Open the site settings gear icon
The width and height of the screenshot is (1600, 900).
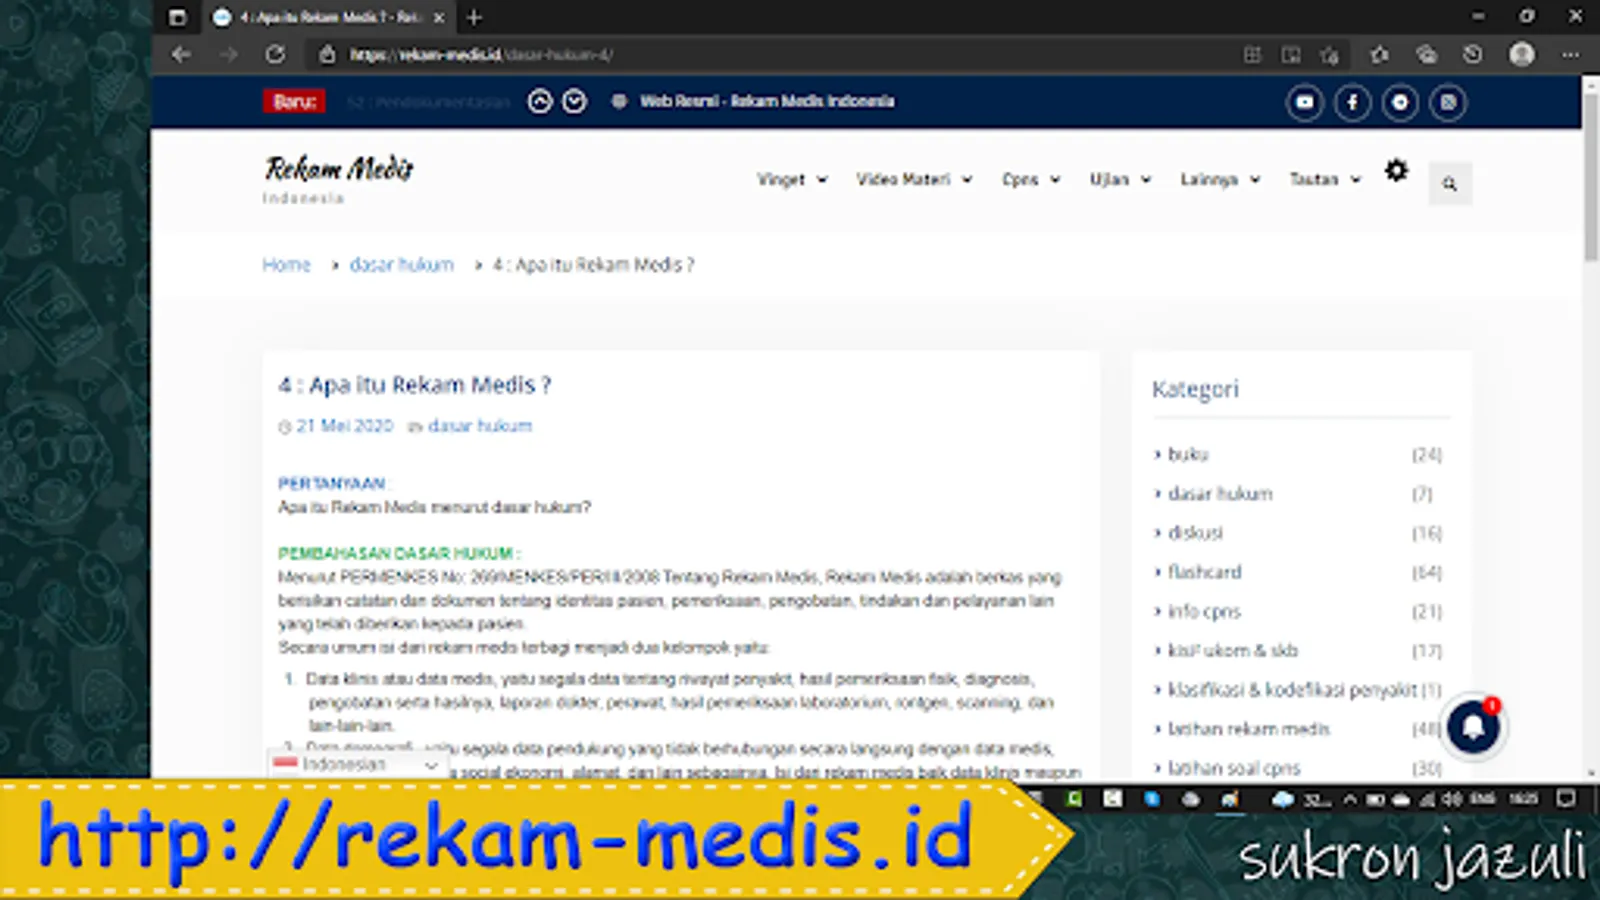tap(1396, 171)
